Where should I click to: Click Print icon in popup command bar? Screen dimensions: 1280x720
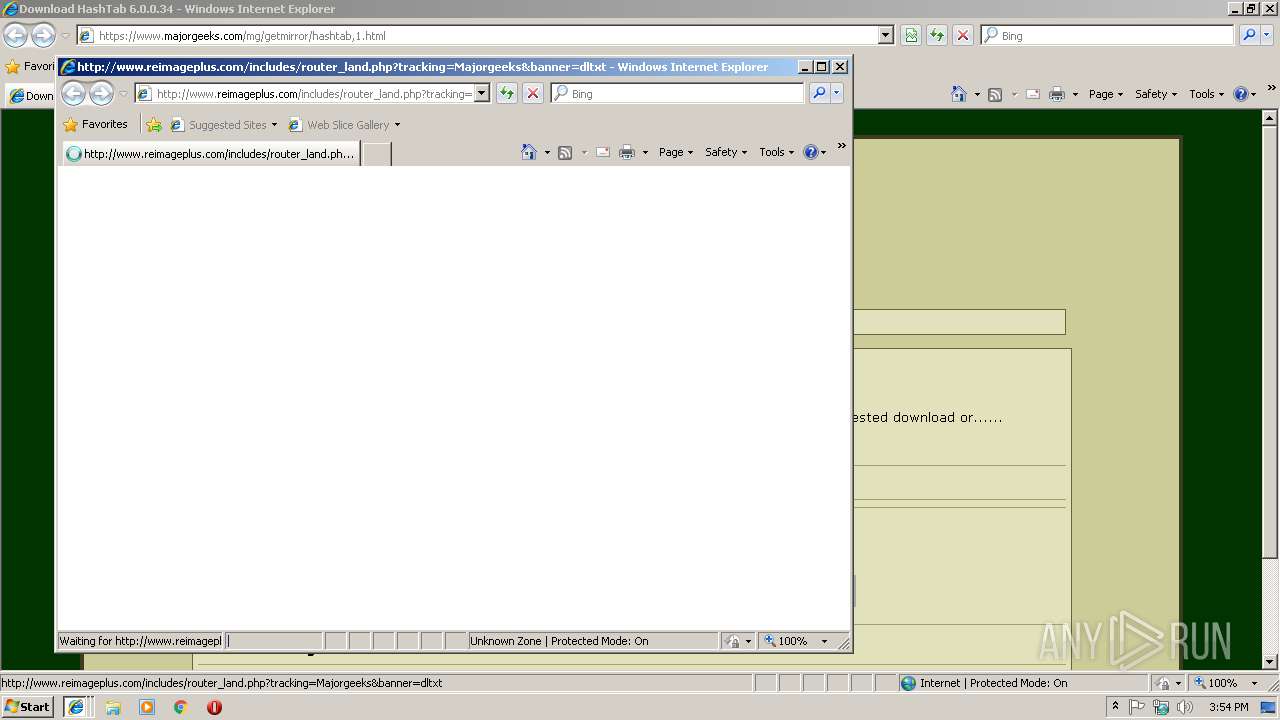click(x=627, y=152)
